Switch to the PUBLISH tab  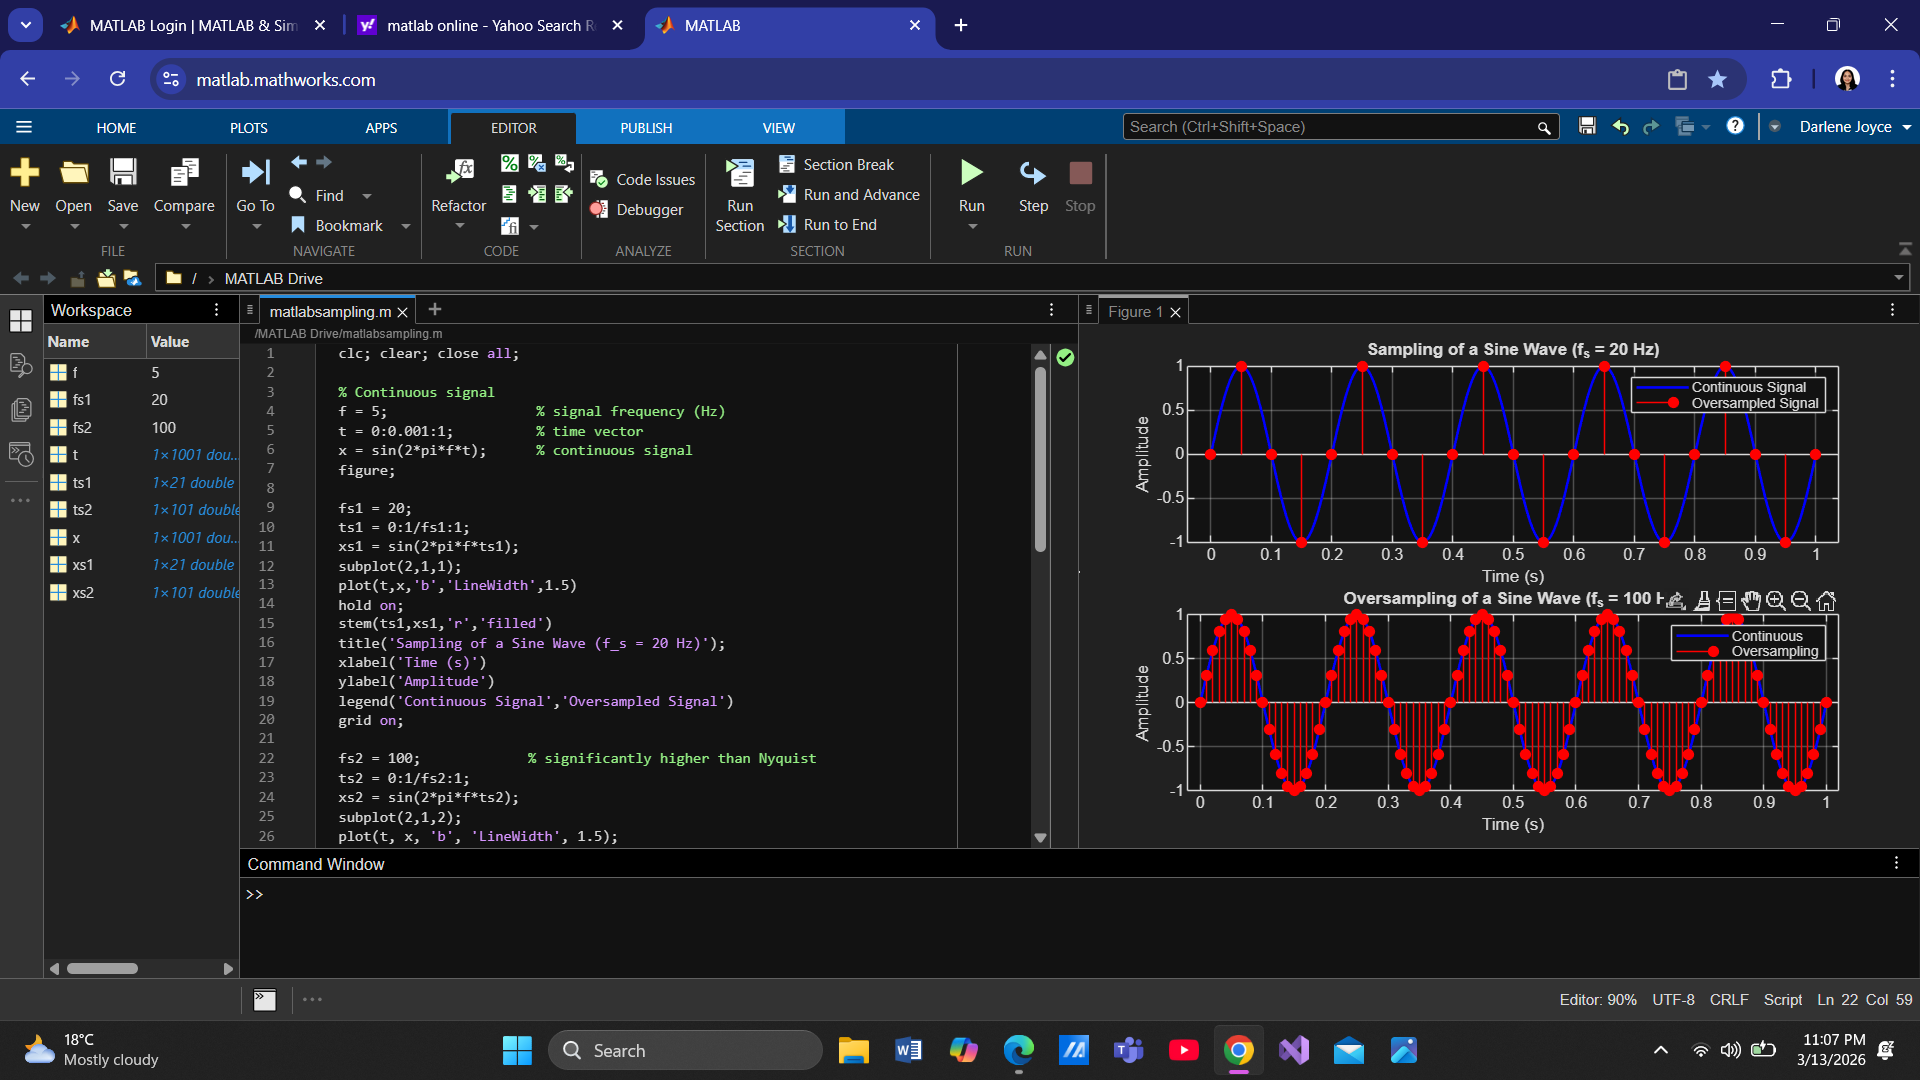[x=646, y=128]
